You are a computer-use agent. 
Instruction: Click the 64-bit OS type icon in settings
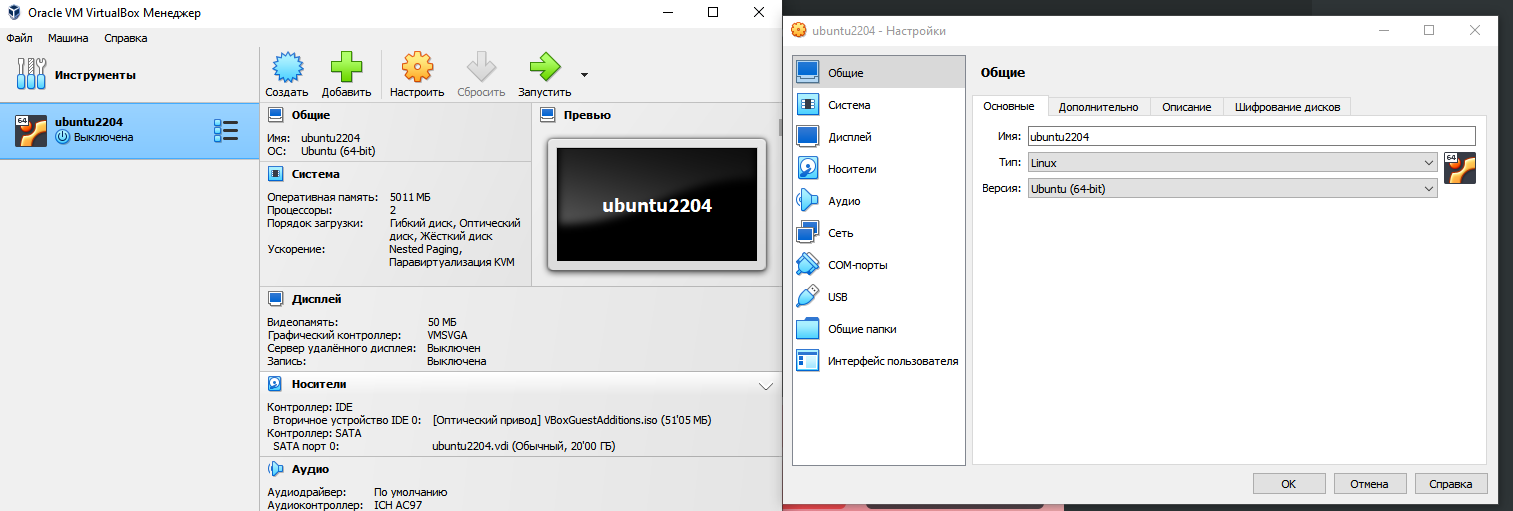1460,168
